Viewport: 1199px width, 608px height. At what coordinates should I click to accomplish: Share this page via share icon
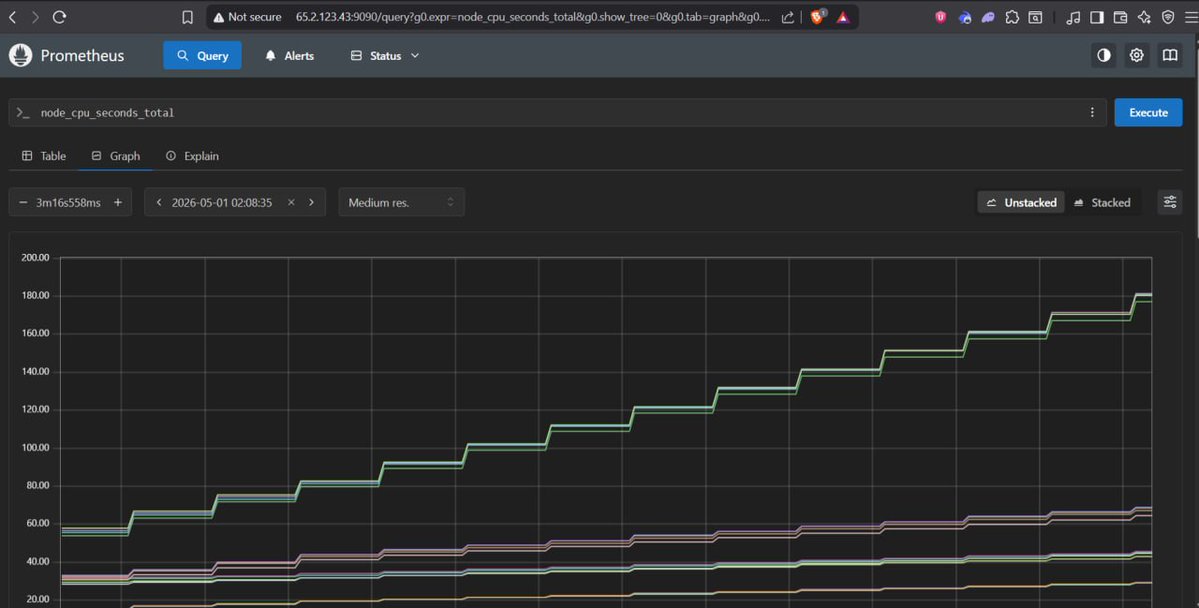788,17
